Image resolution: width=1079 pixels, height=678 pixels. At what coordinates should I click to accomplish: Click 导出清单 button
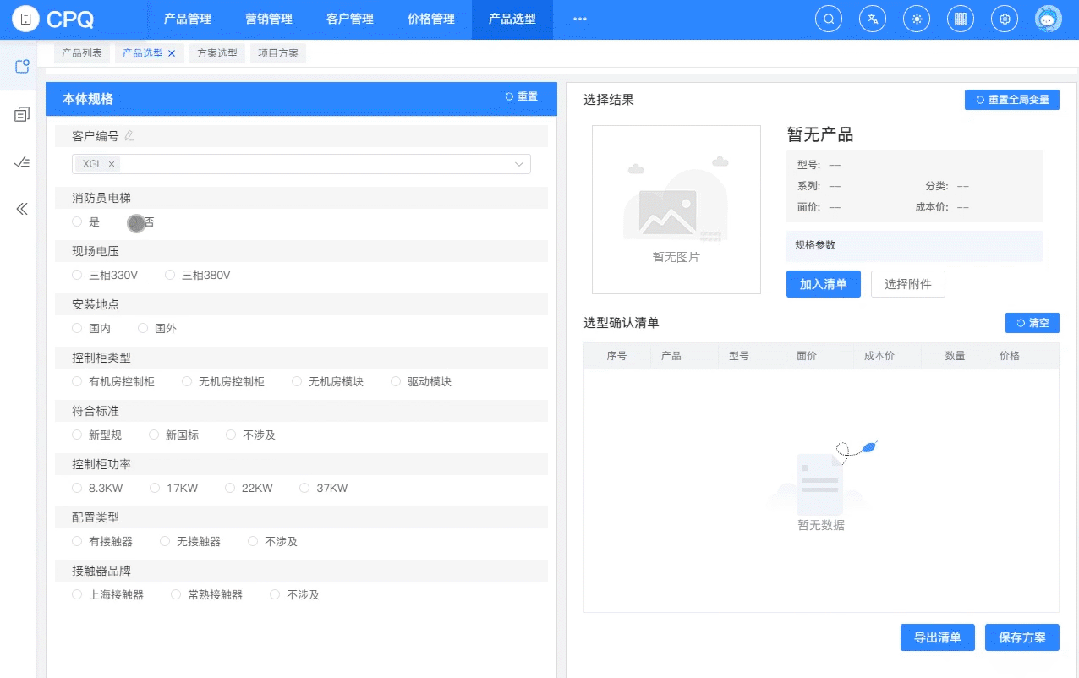pos(937,637)
